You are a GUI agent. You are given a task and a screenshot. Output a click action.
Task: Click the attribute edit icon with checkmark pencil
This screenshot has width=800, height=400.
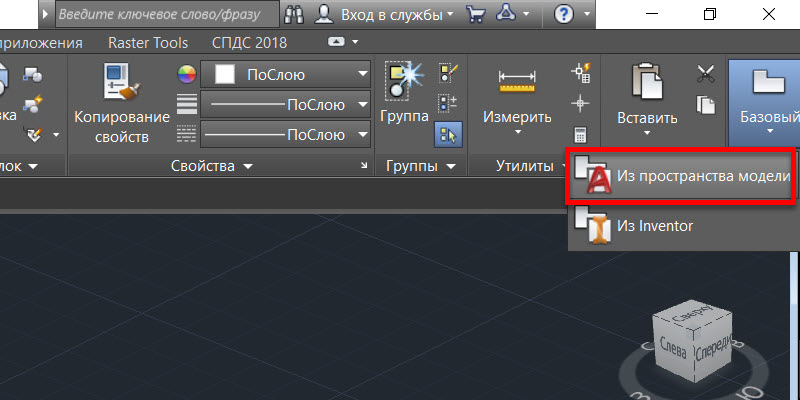pyautogui.click(x=35, y=135)
